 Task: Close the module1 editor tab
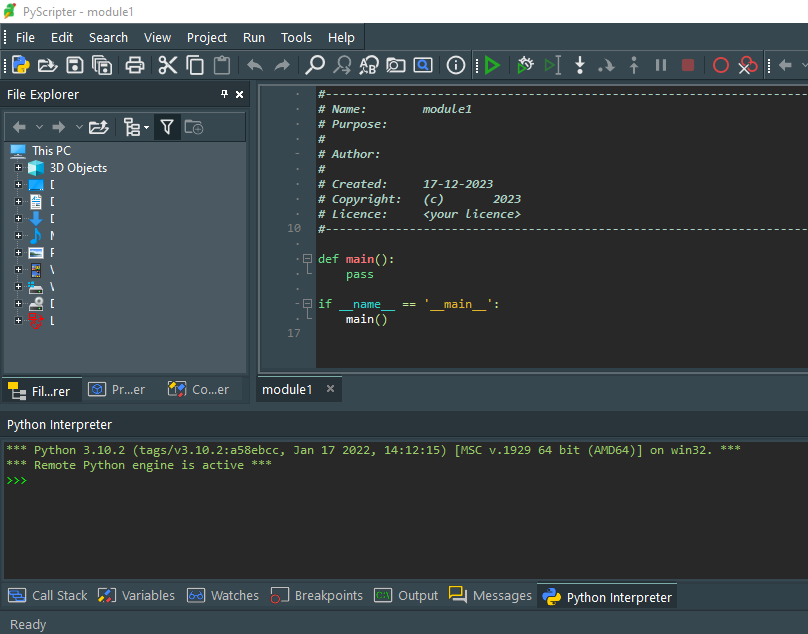tap(330, 389)
